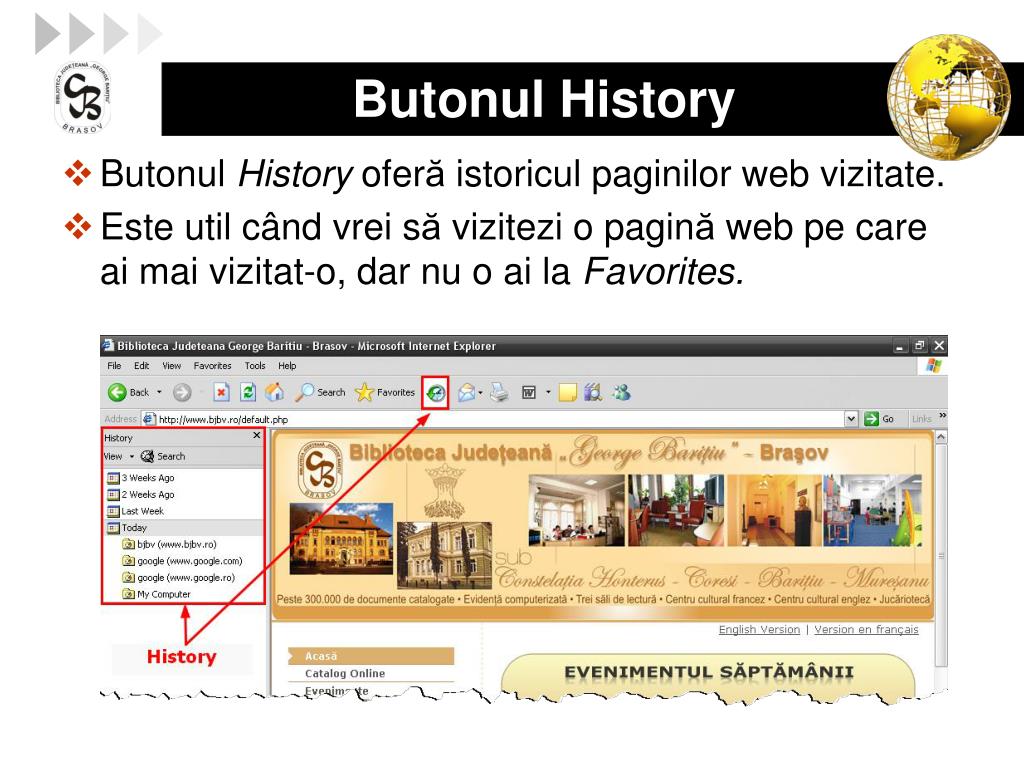
Task: Collapse the Today history folder
Action: point(127,528)
